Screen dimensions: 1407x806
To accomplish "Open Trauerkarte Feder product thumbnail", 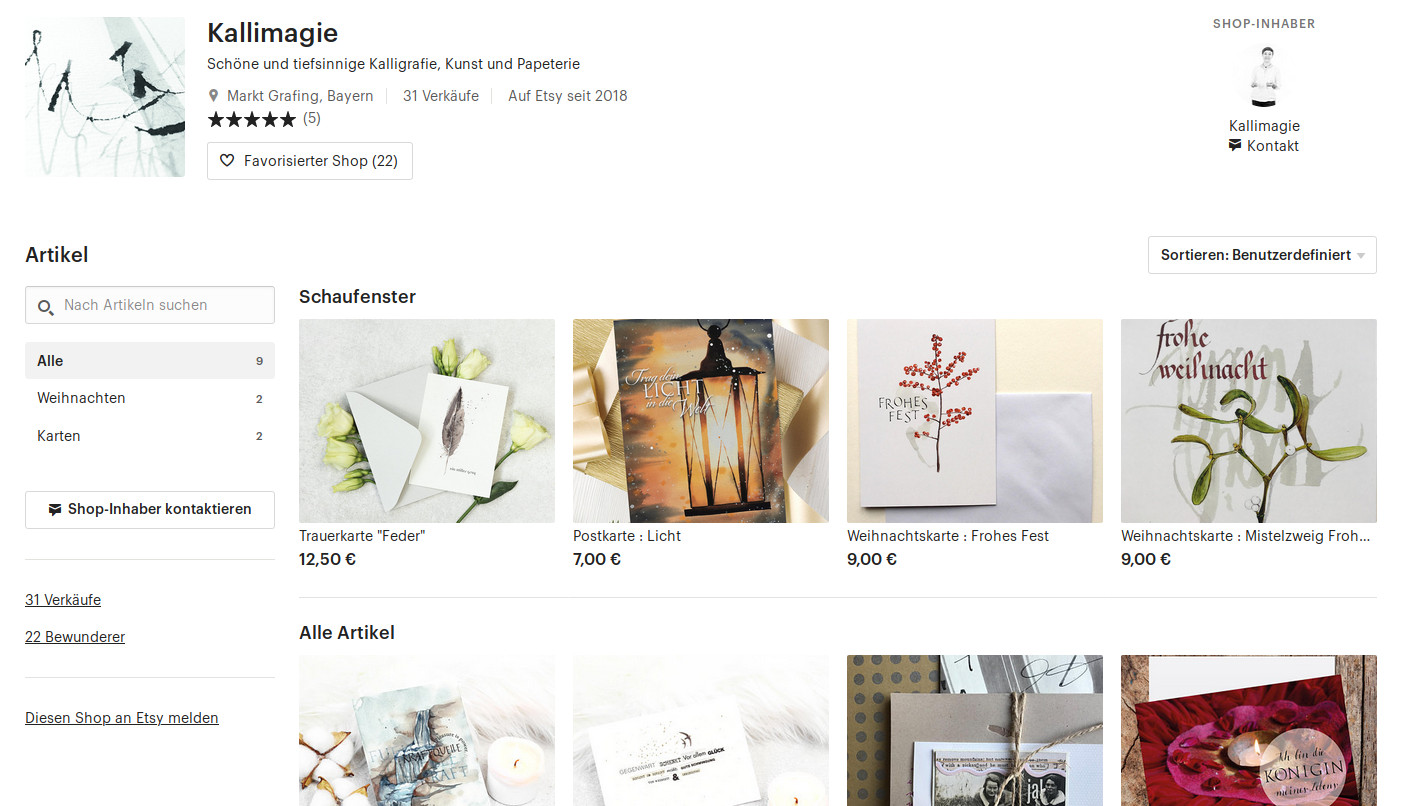I will 427,421.
